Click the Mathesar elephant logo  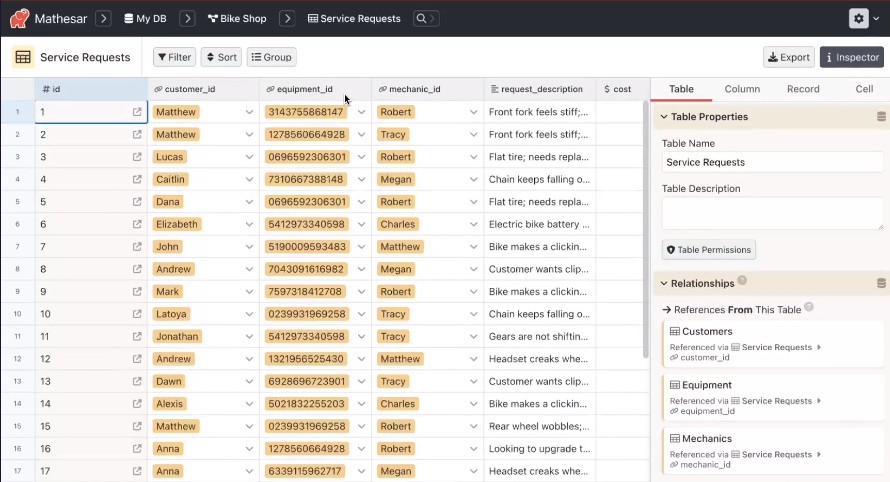(19, 19)
